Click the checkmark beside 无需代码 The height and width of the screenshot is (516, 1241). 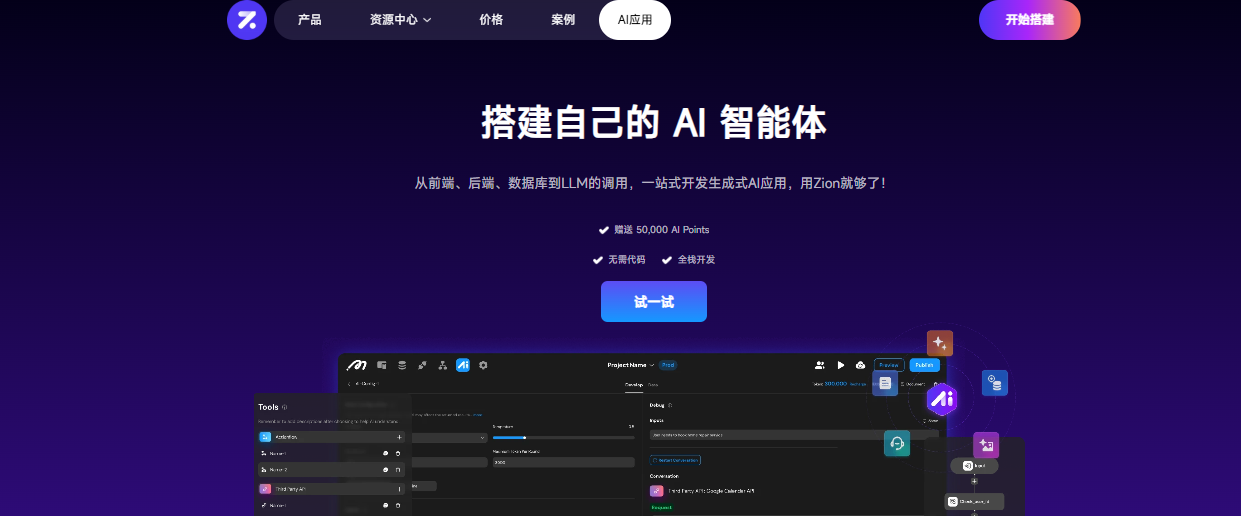[x=598, y=260]
